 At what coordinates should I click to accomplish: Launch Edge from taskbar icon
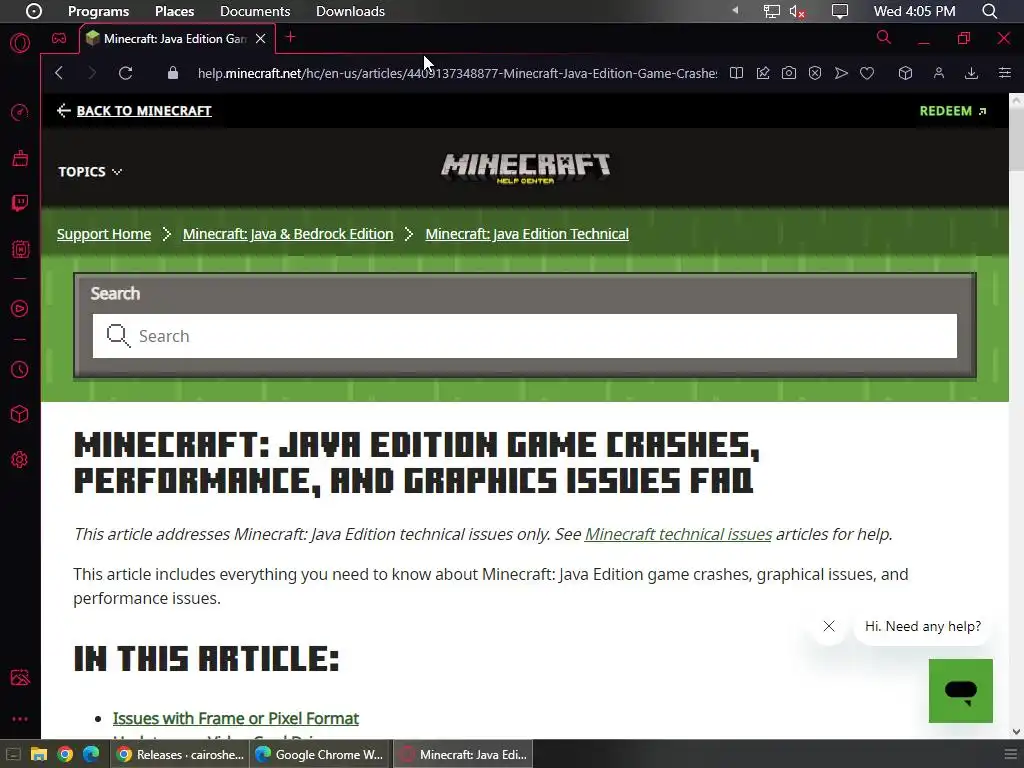[91, 754]
